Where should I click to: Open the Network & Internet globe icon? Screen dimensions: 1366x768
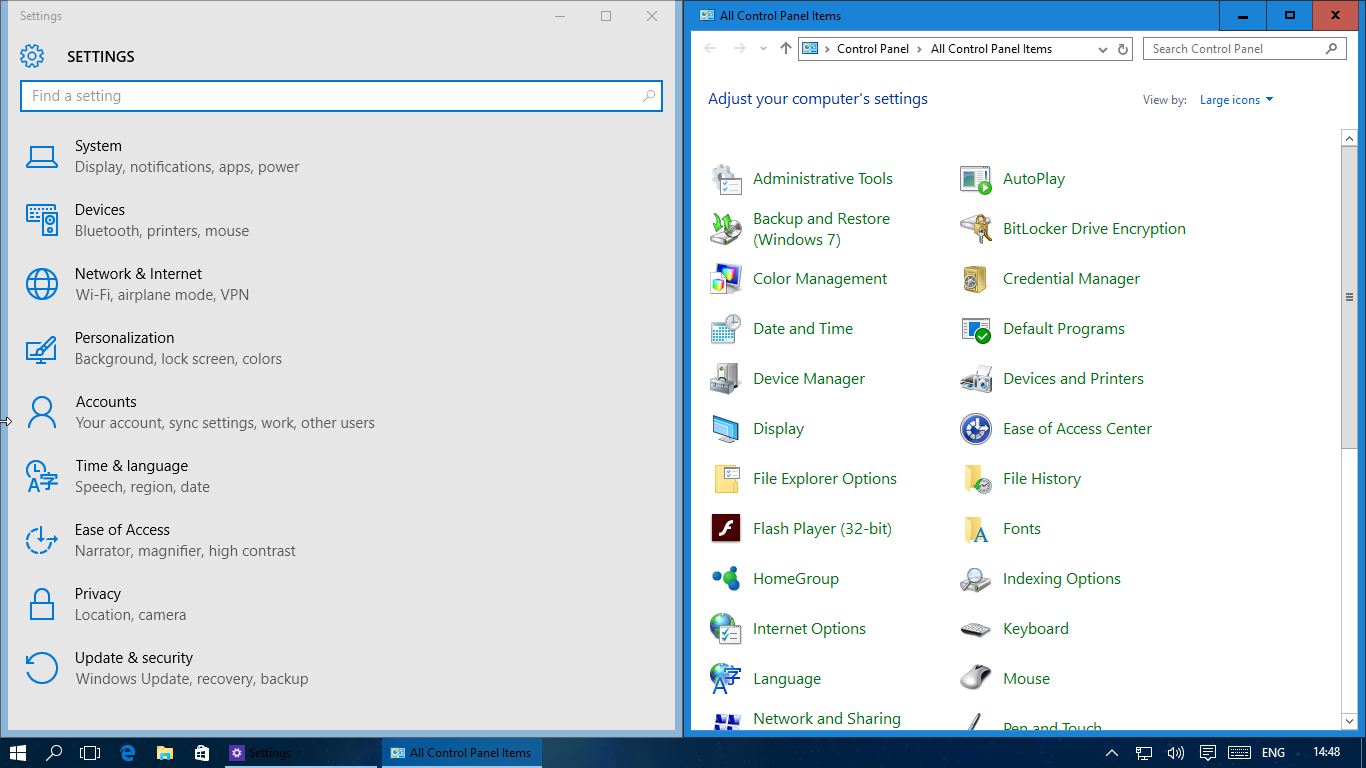42,284
